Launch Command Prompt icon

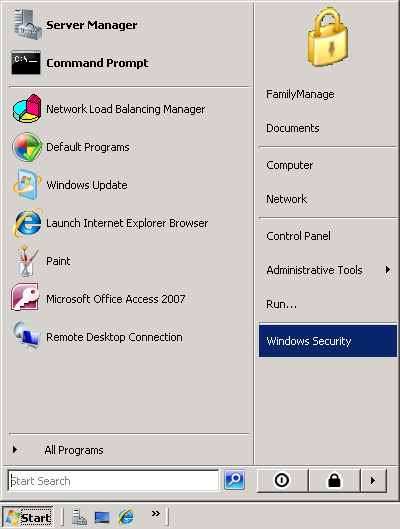point(26,63)
